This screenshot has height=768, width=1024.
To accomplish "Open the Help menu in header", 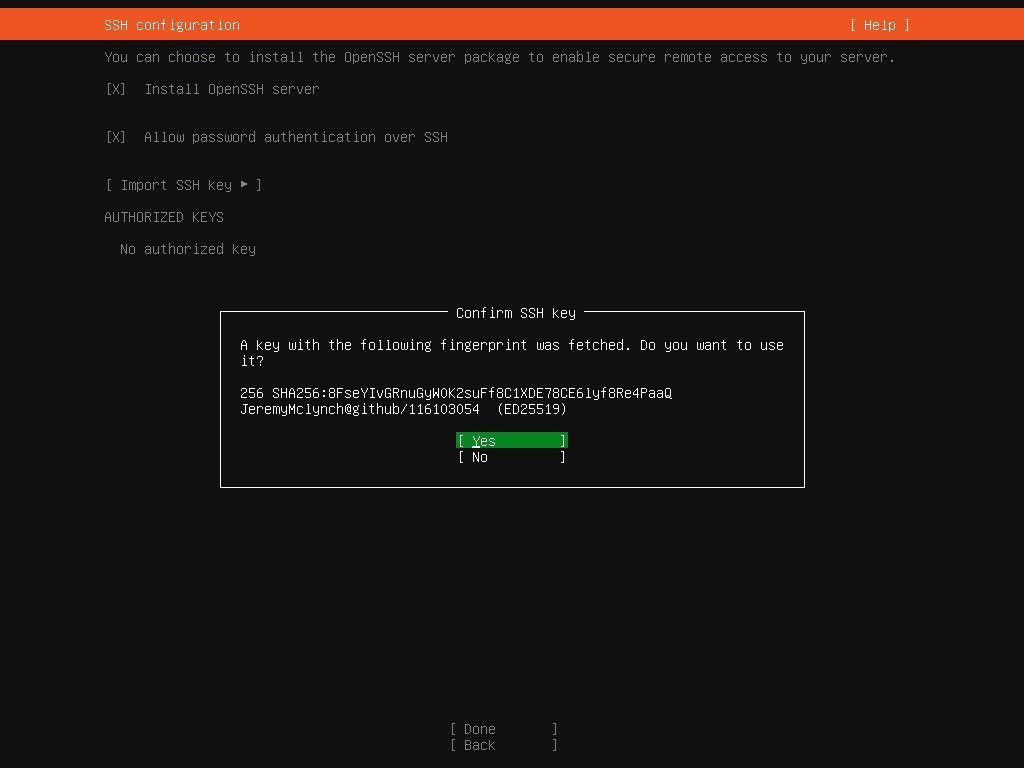I will pyautogui.click(x=880, y=25).
